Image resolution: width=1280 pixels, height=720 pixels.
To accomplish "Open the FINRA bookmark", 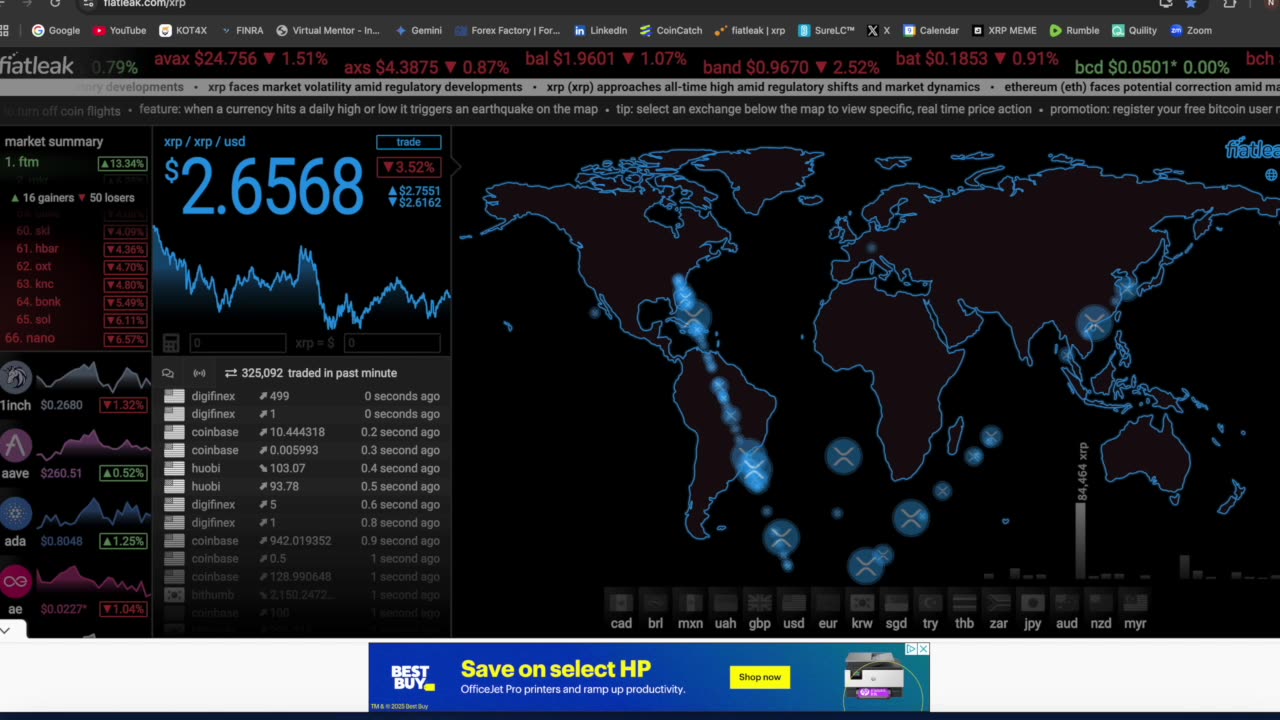I will click(x=243, y=30).
